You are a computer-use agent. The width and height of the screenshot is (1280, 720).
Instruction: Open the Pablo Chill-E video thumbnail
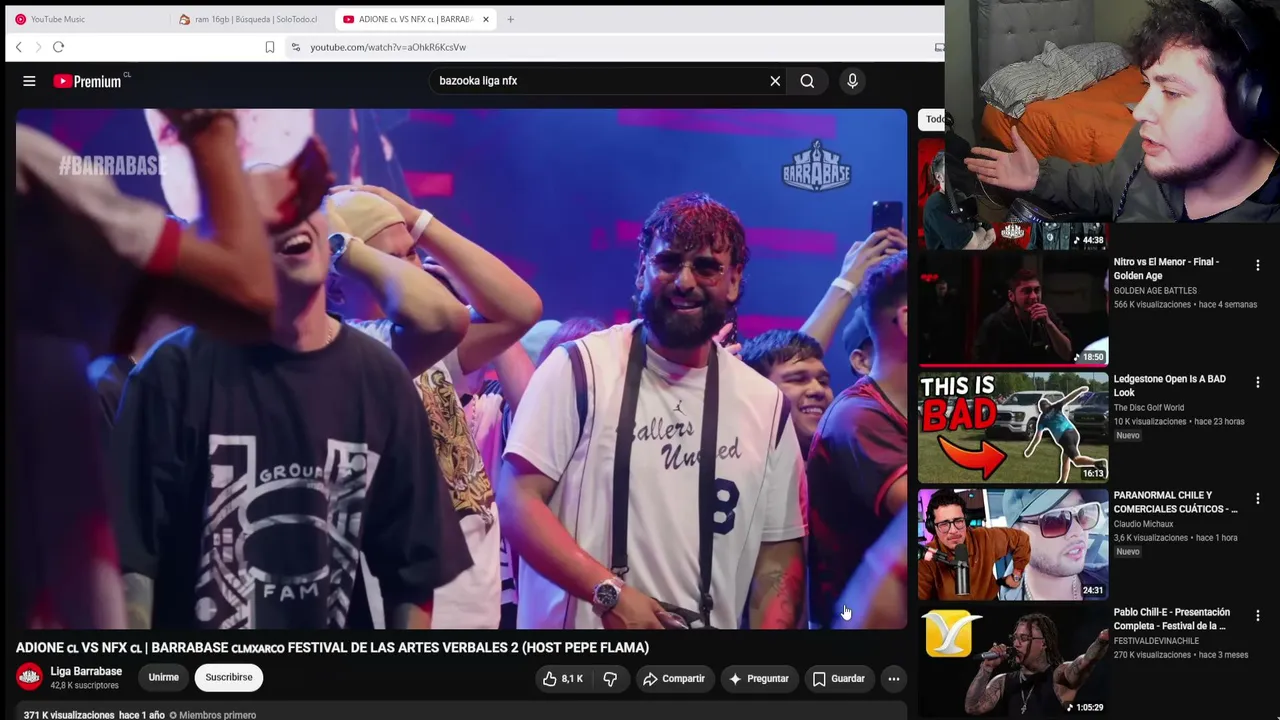coord(1013,661)
